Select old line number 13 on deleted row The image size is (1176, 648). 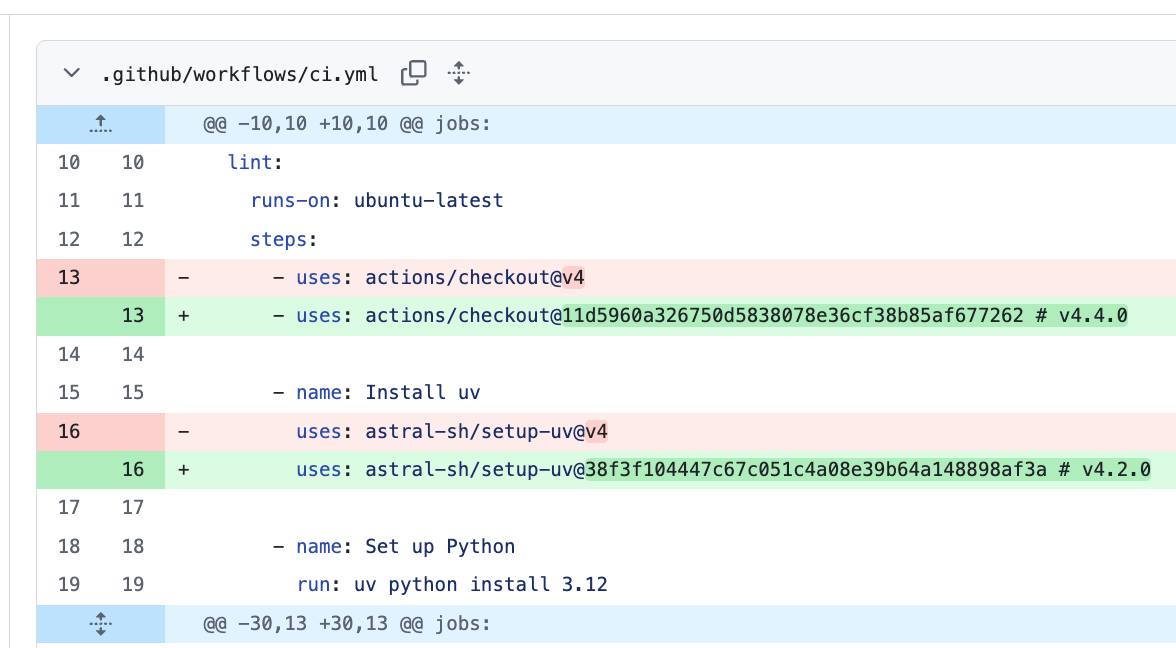point(69,278)
